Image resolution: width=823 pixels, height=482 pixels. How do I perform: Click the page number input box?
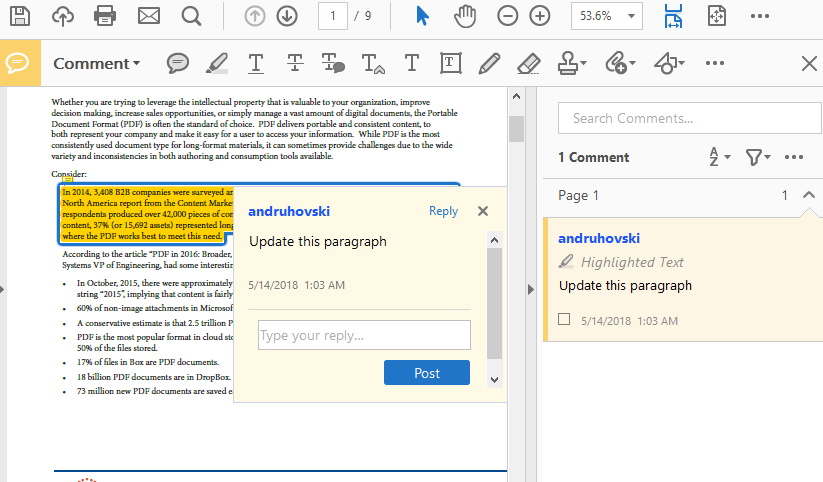[x=333, y=16]
